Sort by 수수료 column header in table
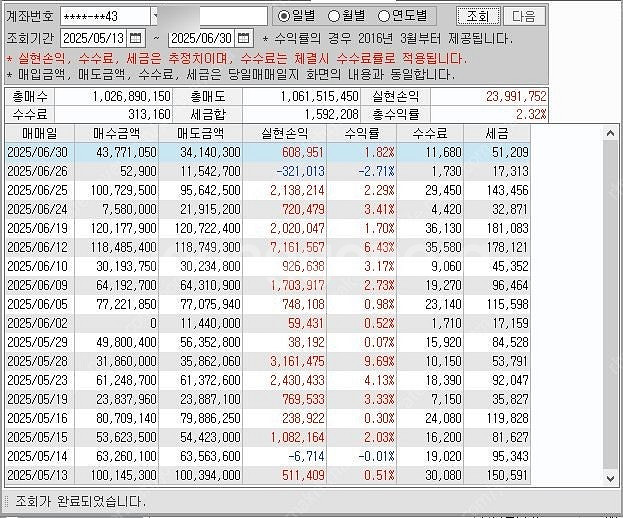The height and width of the screenshot is (518, 623). (430, 133)
